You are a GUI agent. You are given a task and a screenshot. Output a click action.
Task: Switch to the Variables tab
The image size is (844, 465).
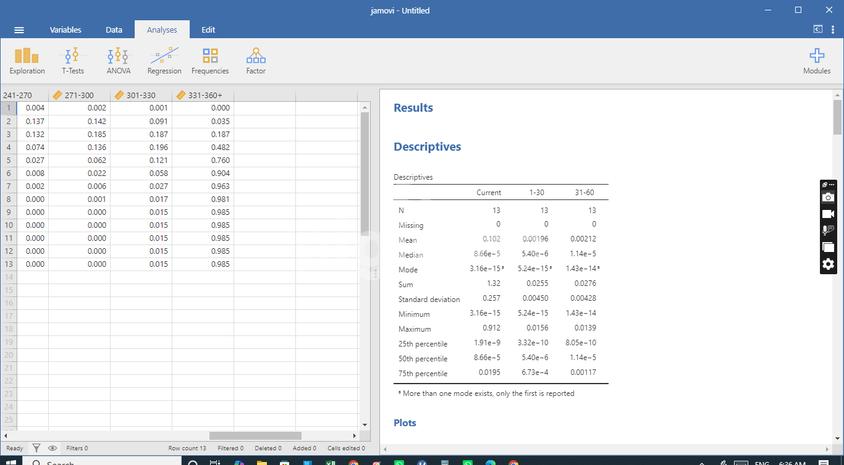click(65, 30)
